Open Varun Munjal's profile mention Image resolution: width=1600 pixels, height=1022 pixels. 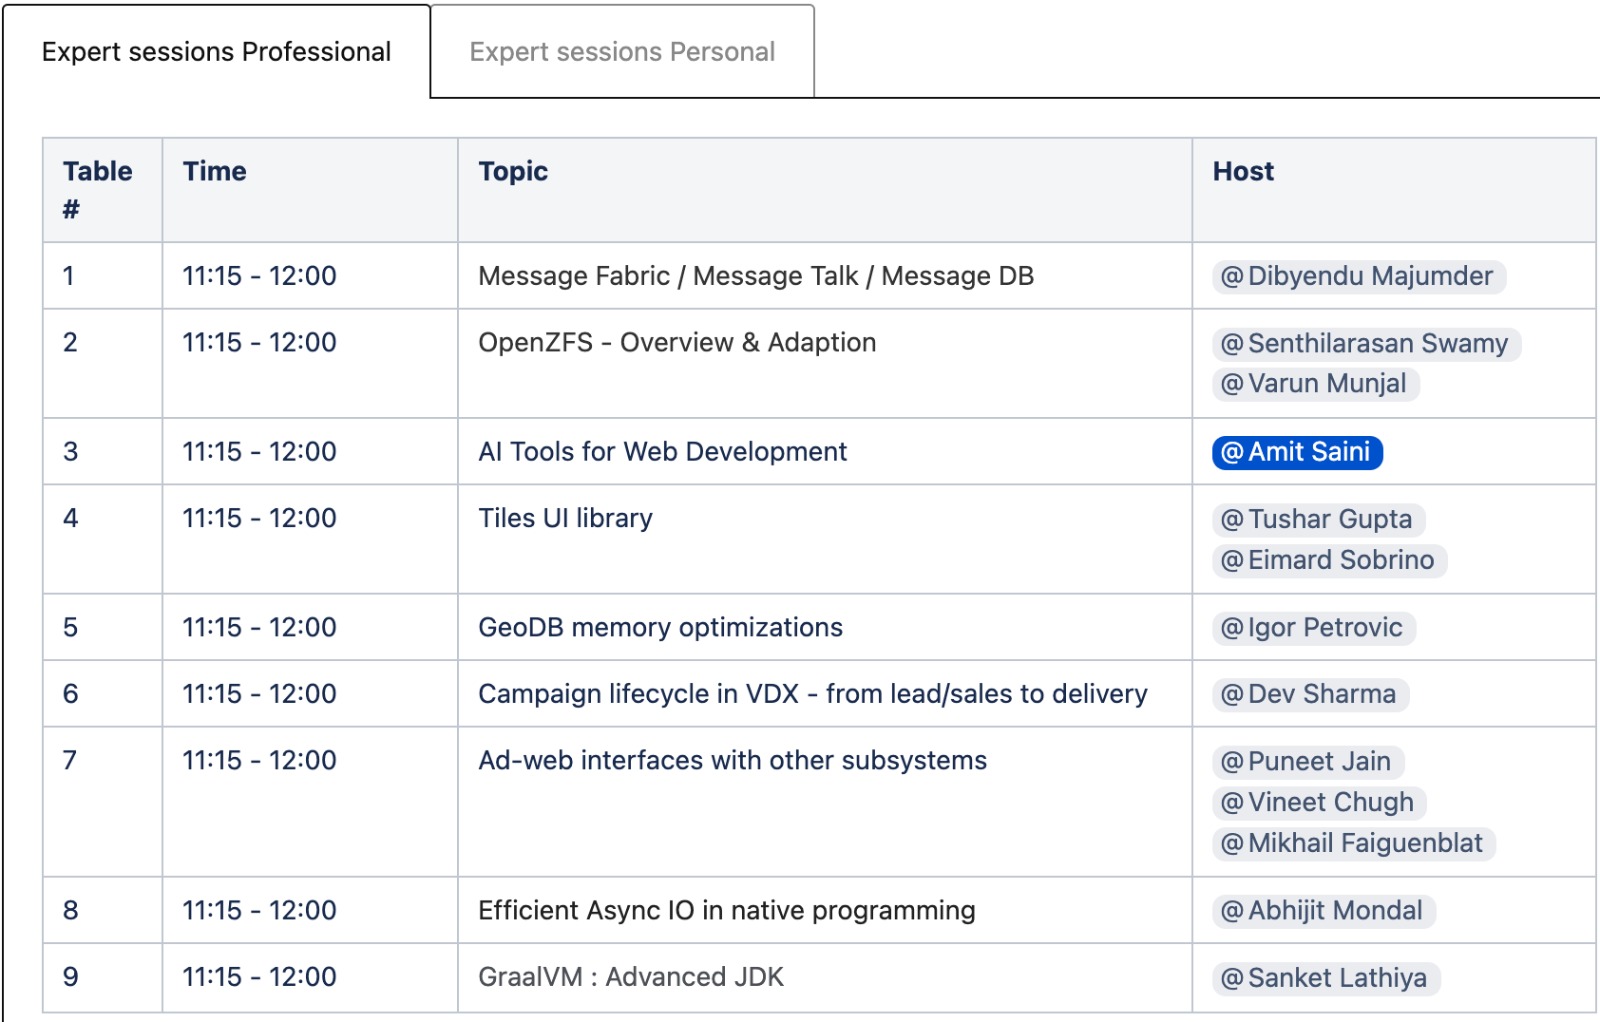pyautogui.click(x=1315, y=384)
